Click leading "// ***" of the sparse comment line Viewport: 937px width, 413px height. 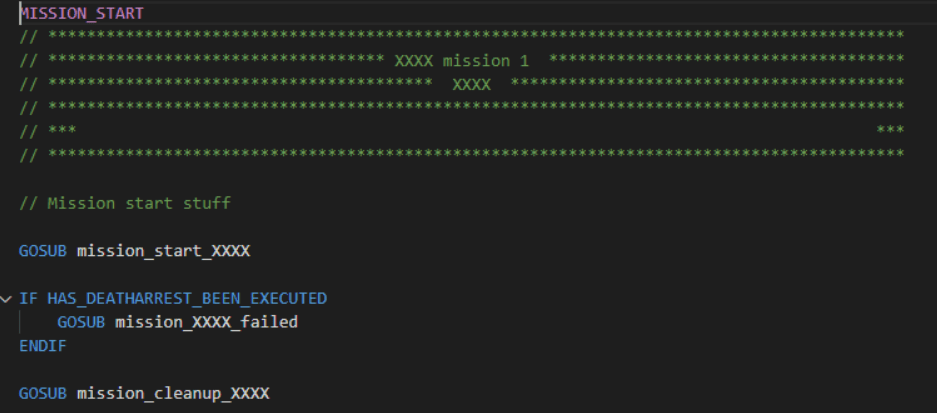pyautogui.click(x=48, y=131)
